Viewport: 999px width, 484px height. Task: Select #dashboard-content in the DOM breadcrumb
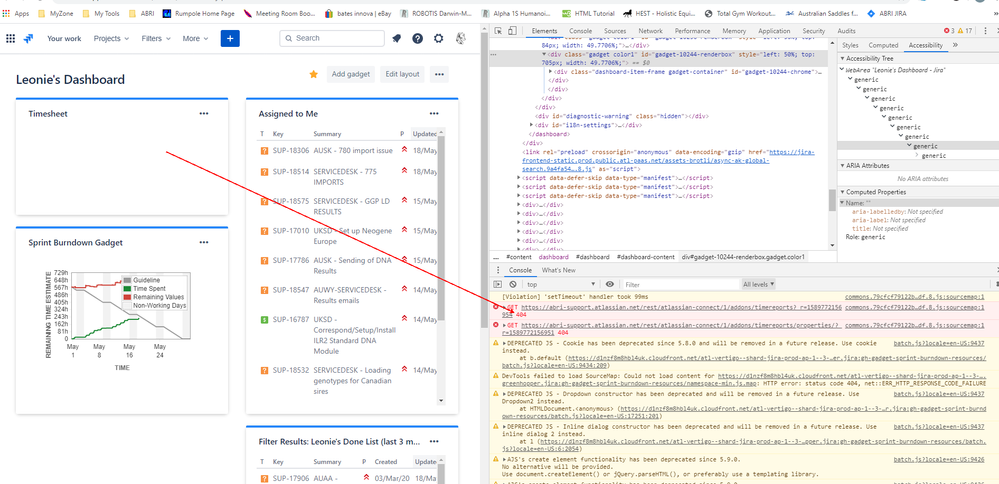pyautogui.click(x=645, y=257)
